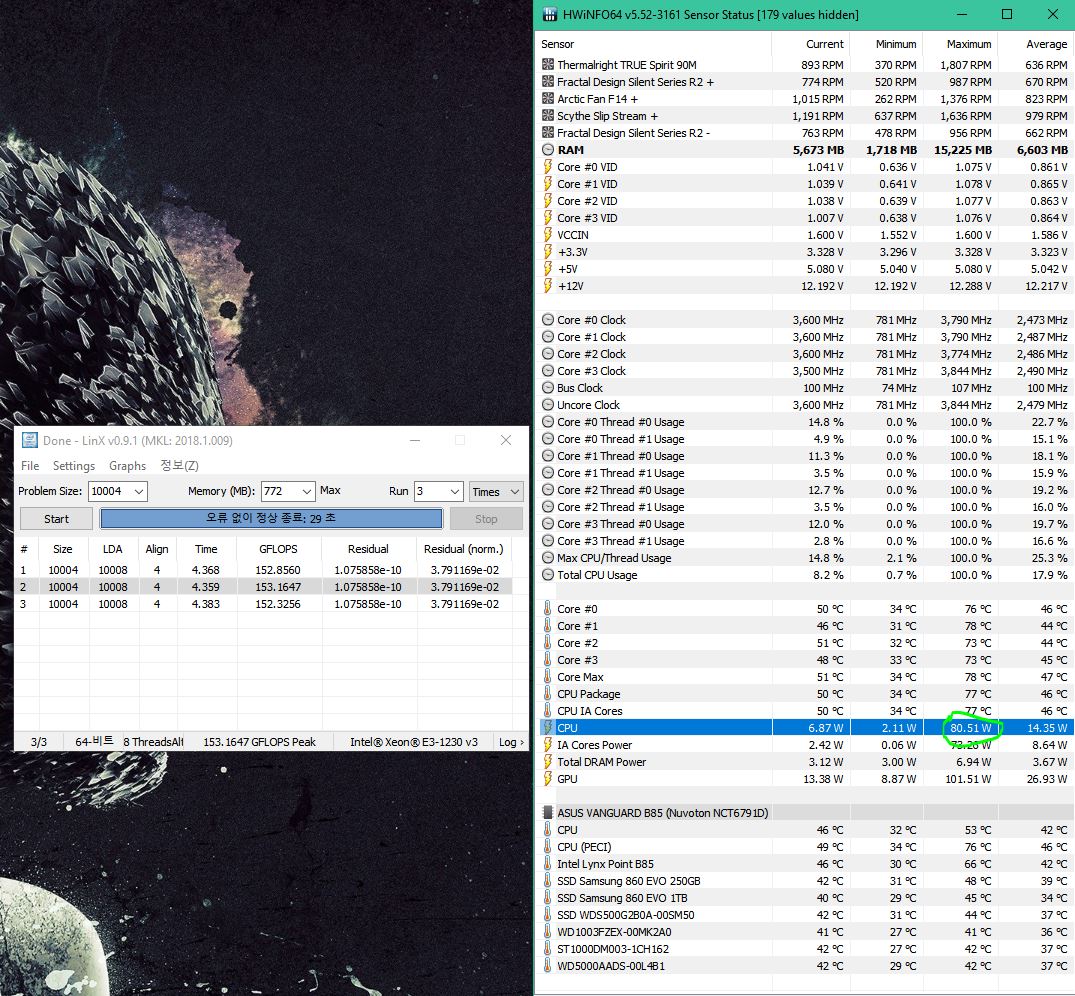The image size is (1075, 996).
Task: Open the Times unit dropdown
Action: (x=515, y=491)
